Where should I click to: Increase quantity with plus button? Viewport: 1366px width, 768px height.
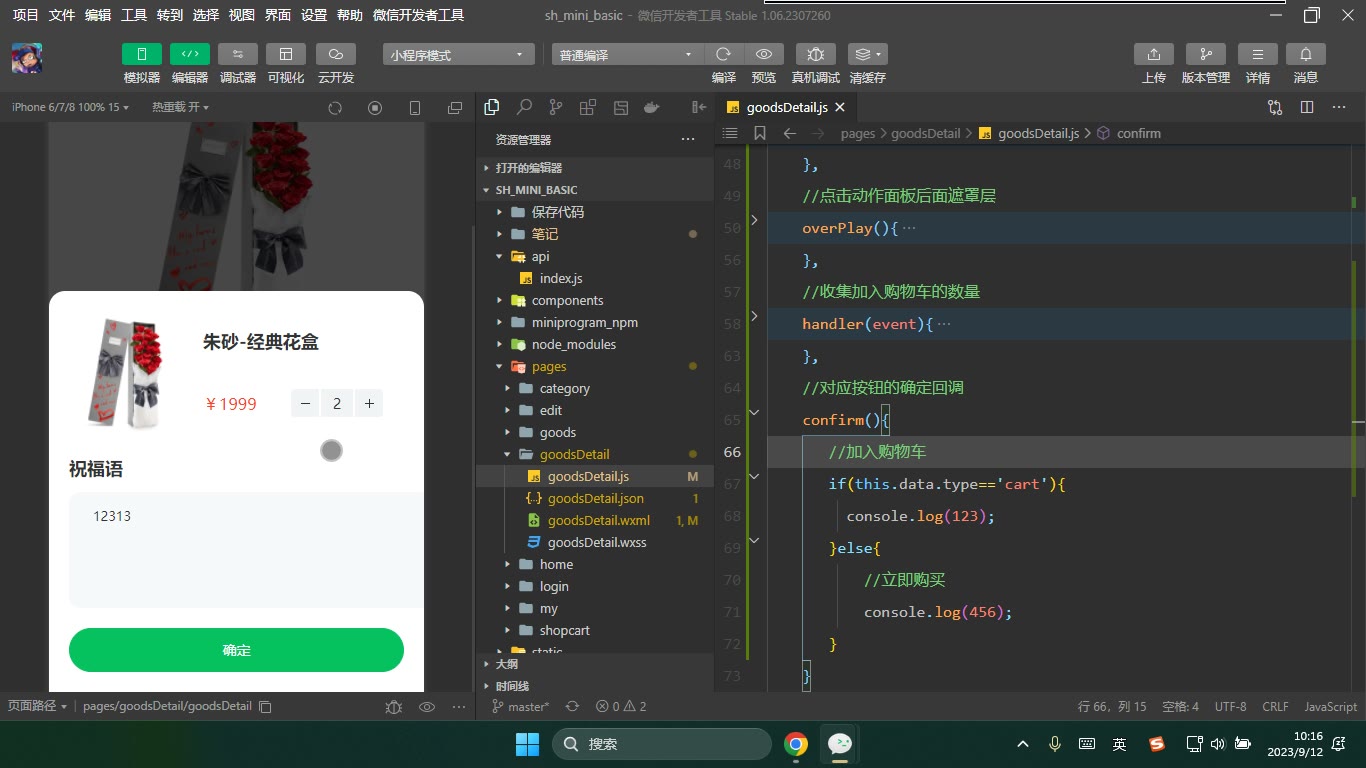pos(369,404)
